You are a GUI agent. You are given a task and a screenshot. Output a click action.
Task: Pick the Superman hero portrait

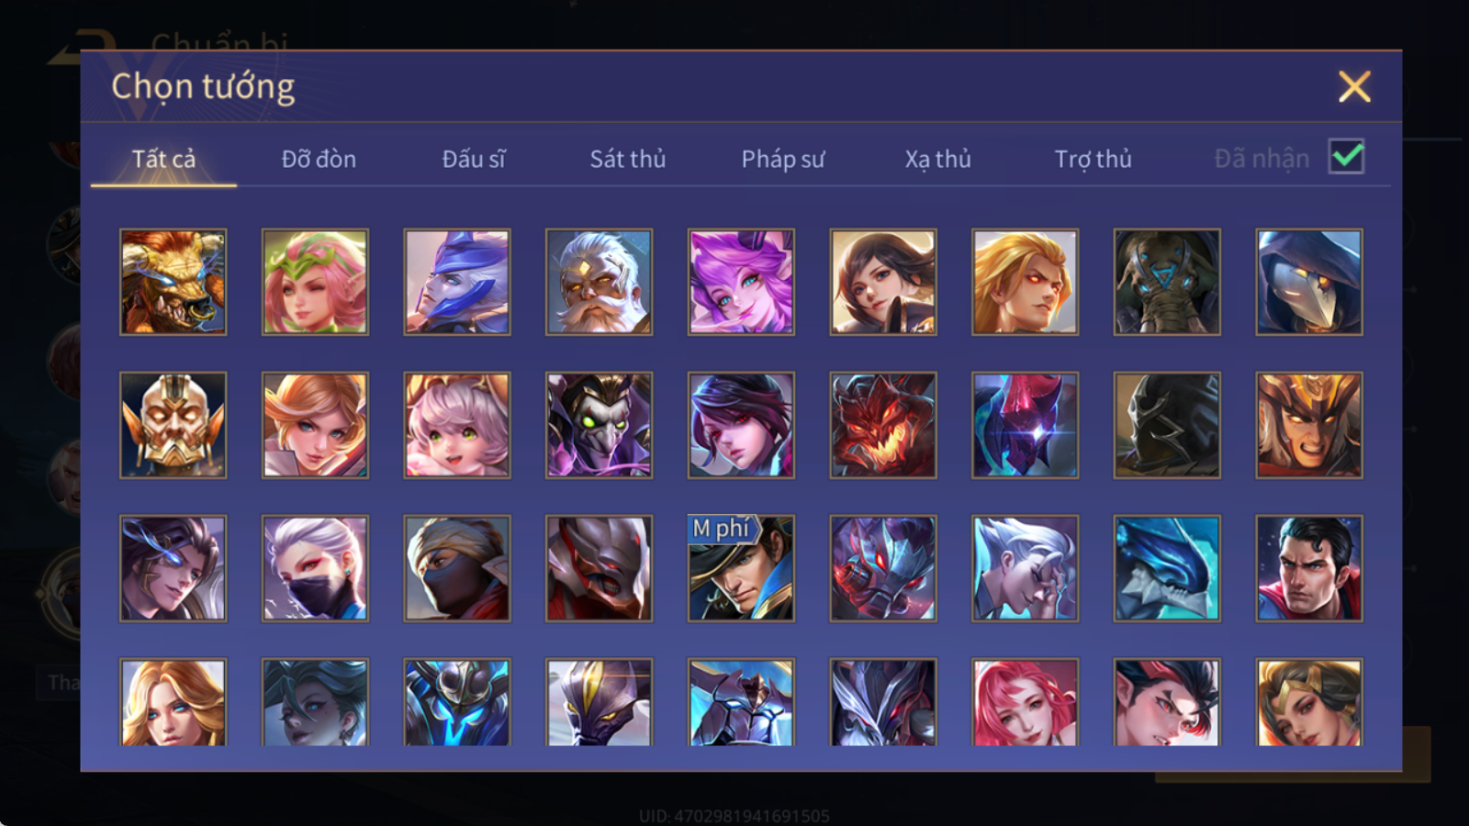click(x=1309, y=568)
